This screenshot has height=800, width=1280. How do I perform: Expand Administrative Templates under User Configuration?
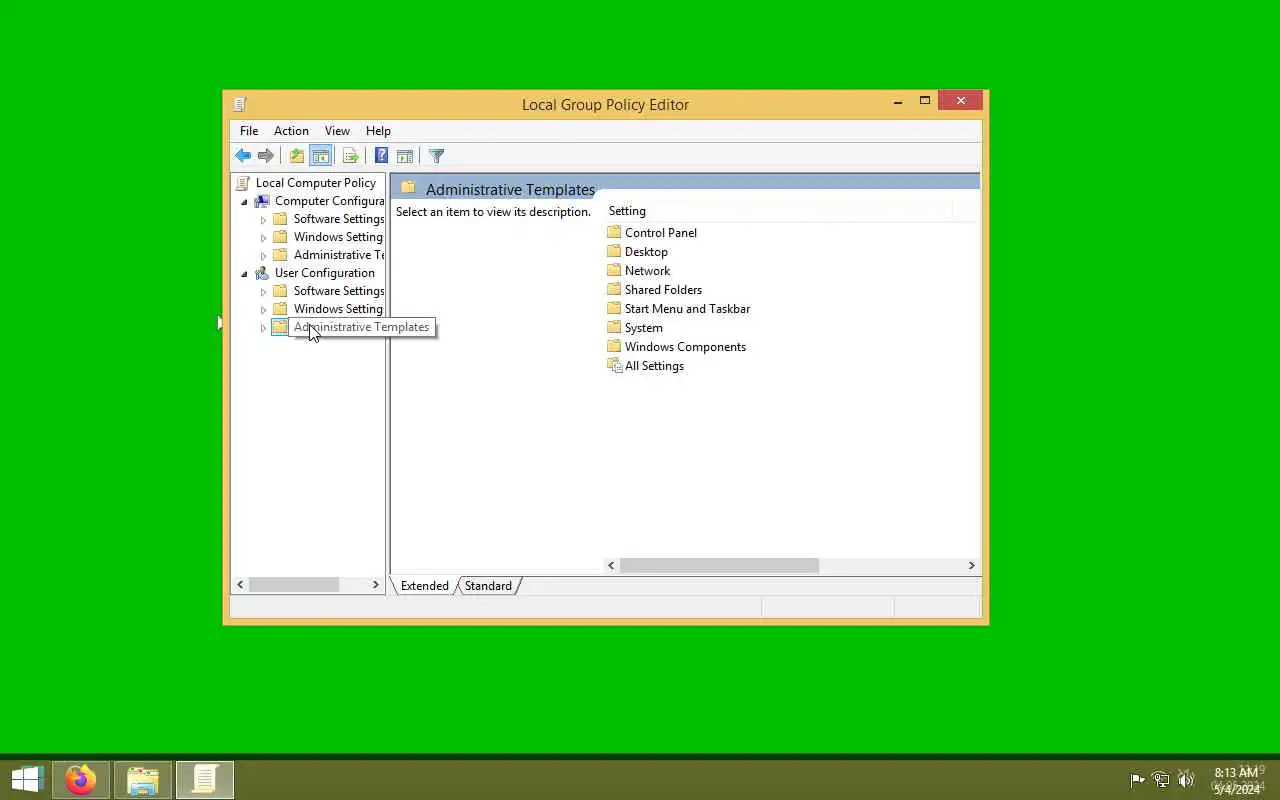(x=263, y=328)
